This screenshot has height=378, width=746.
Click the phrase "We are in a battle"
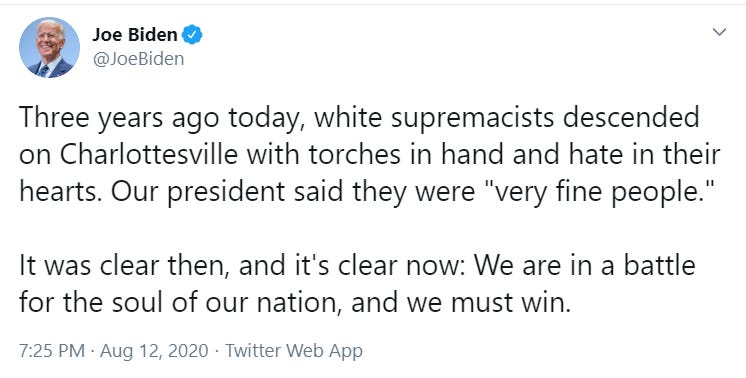[x=585, y=266]
